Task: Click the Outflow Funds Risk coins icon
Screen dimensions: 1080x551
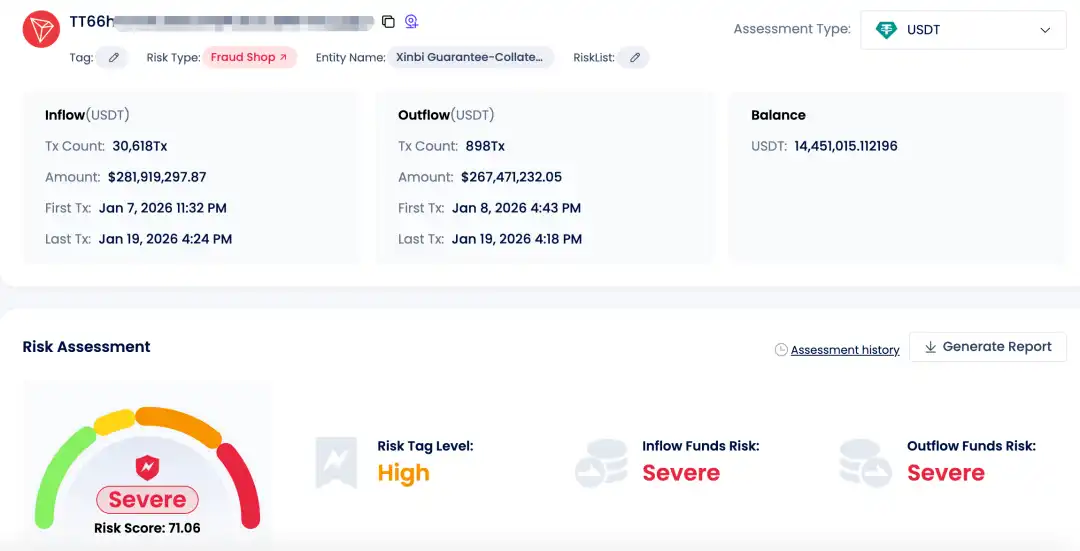Action: [866, 462]
